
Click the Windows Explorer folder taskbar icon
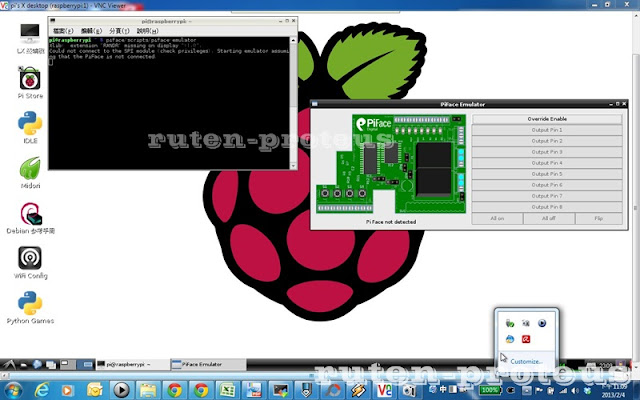(148, 391)
